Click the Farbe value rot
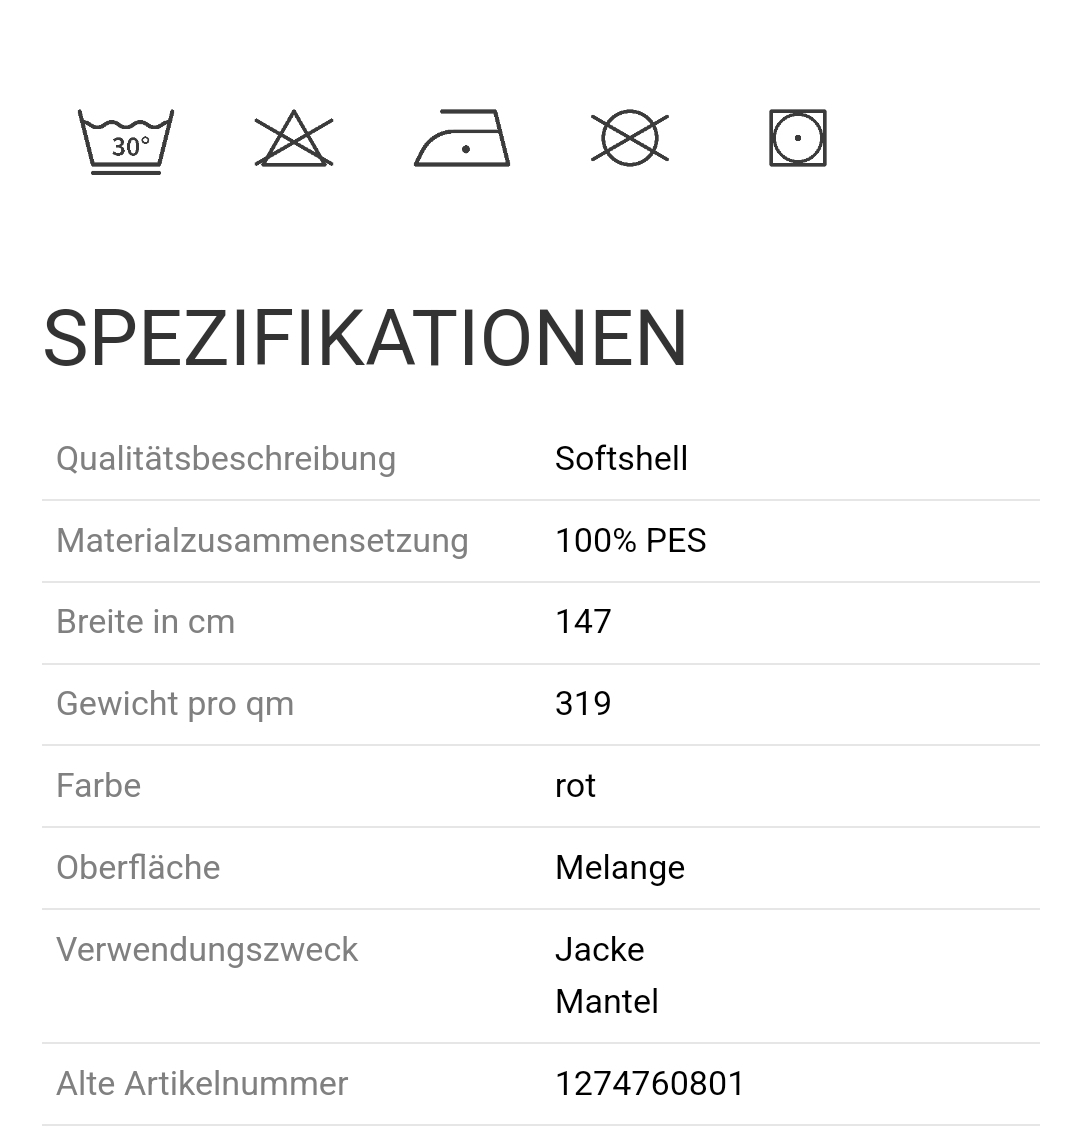1080x1146 pixels. (575, 786)
